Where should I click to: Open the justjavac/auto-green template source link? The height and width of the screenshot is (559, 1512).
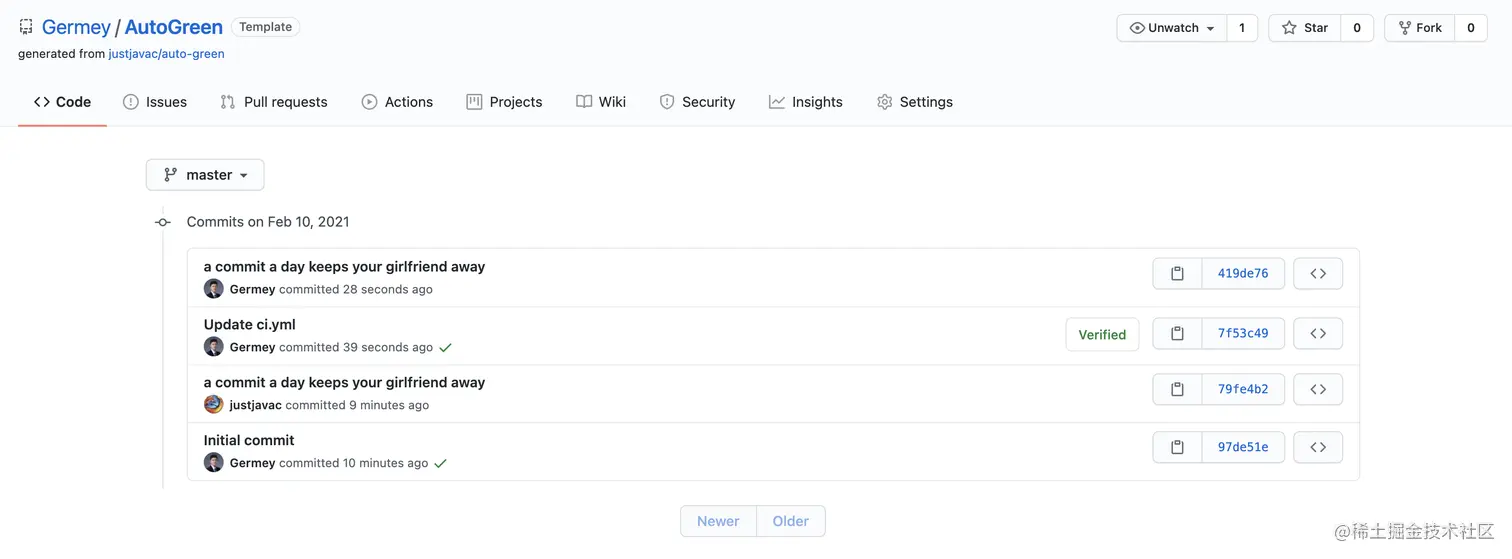167,54
